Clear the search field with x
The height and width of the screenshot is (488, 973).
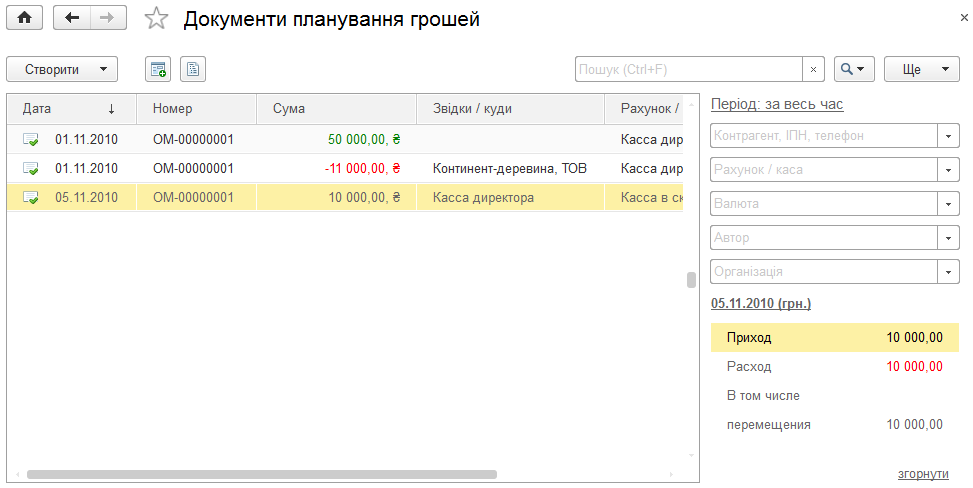pos(814,70)
